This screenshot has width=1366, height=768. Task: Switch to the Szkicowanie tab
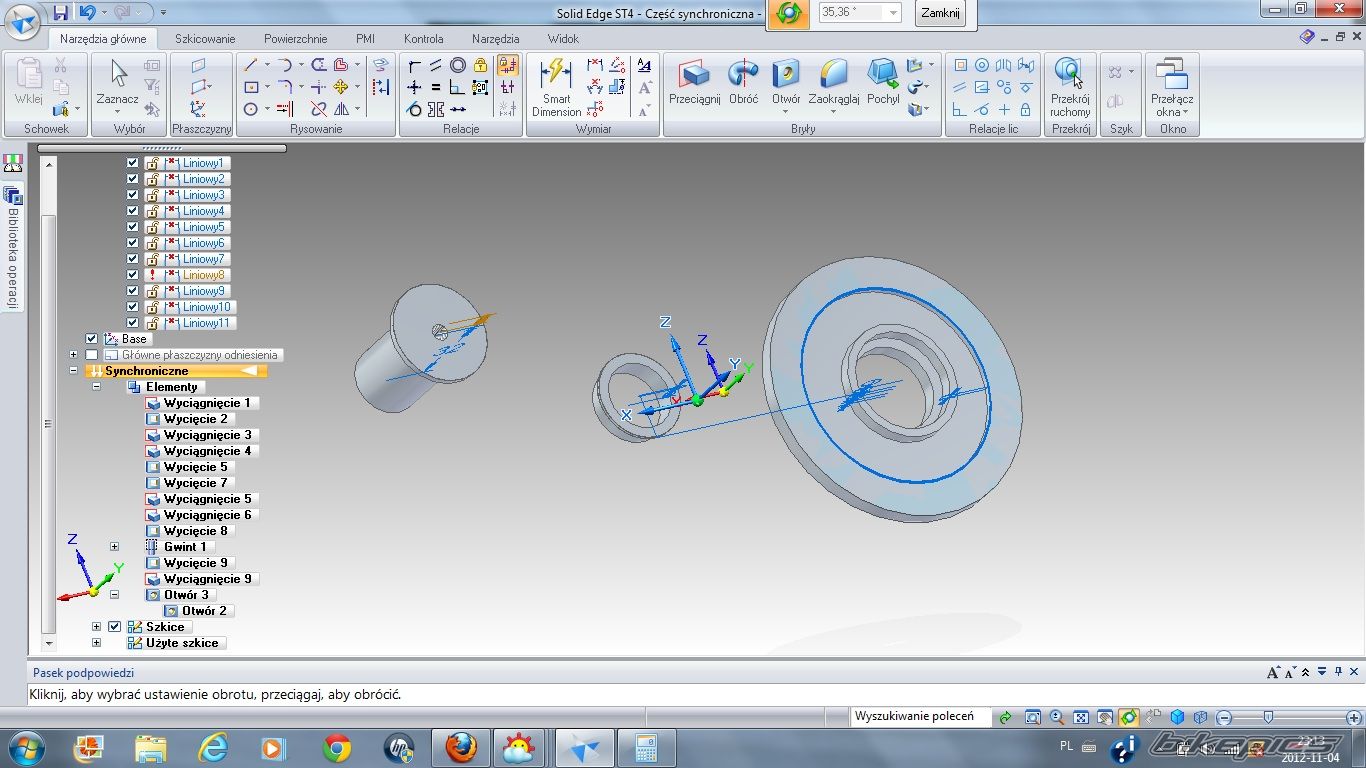pyautogui.click(x=205, y=39)
